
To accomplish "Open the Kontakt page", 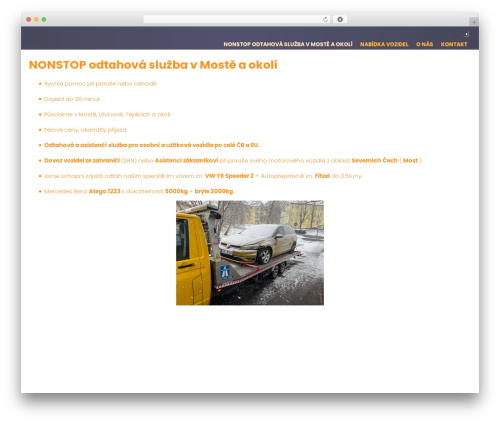I will pos(454,44).
